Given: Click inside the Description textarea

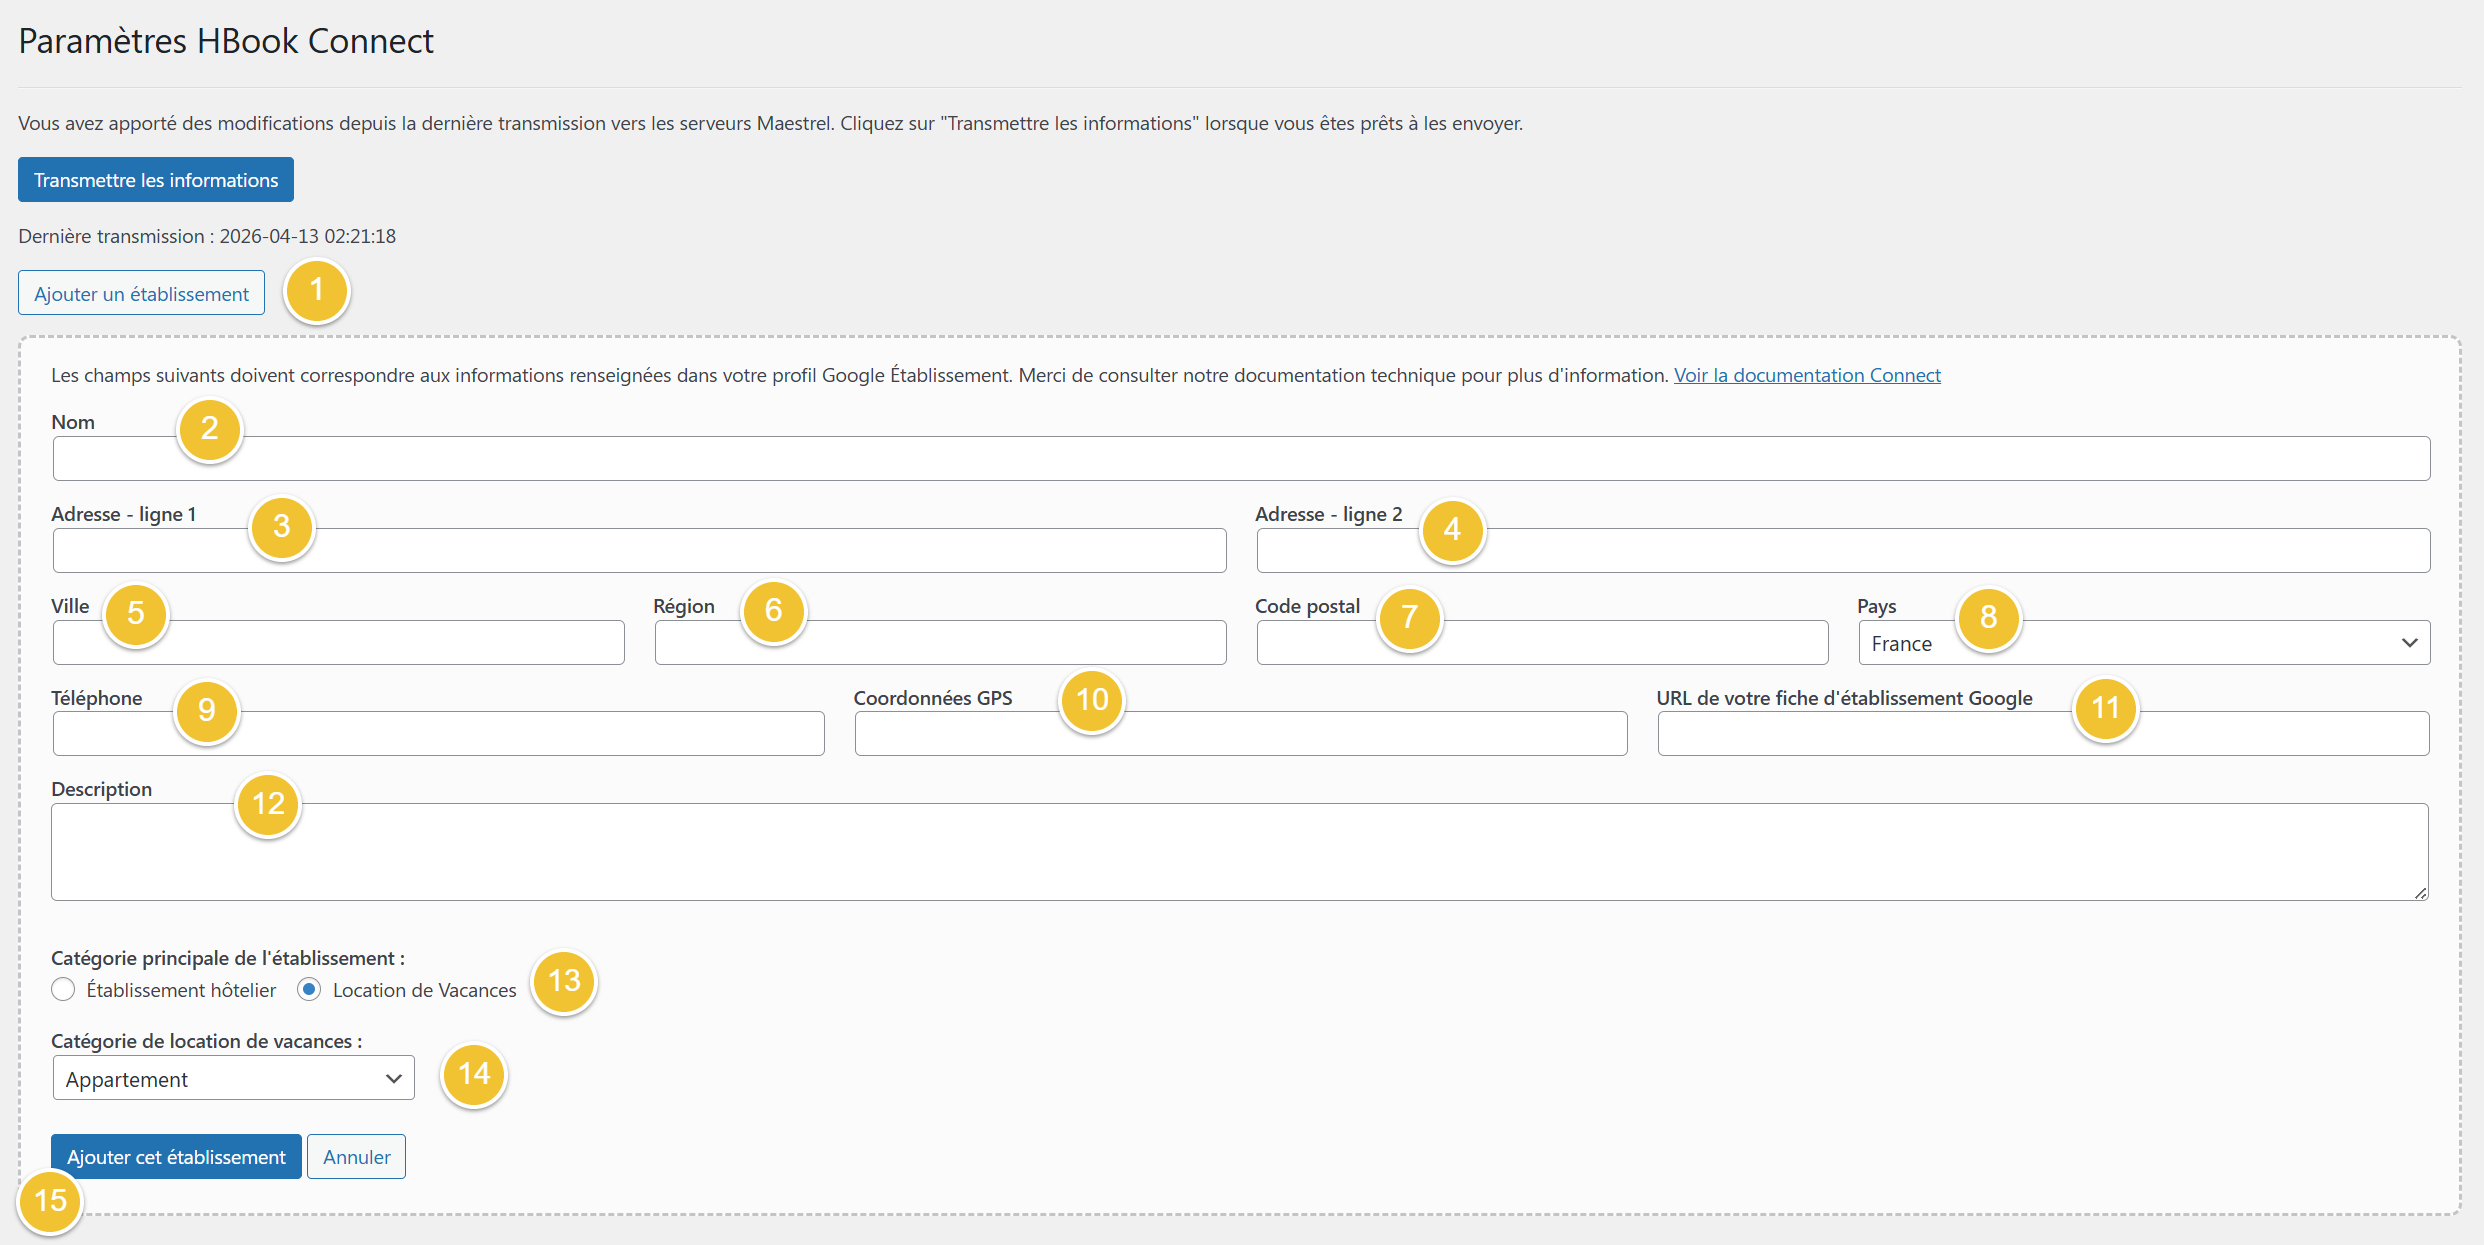Looking at the screenshot, I should [1239, 852].
